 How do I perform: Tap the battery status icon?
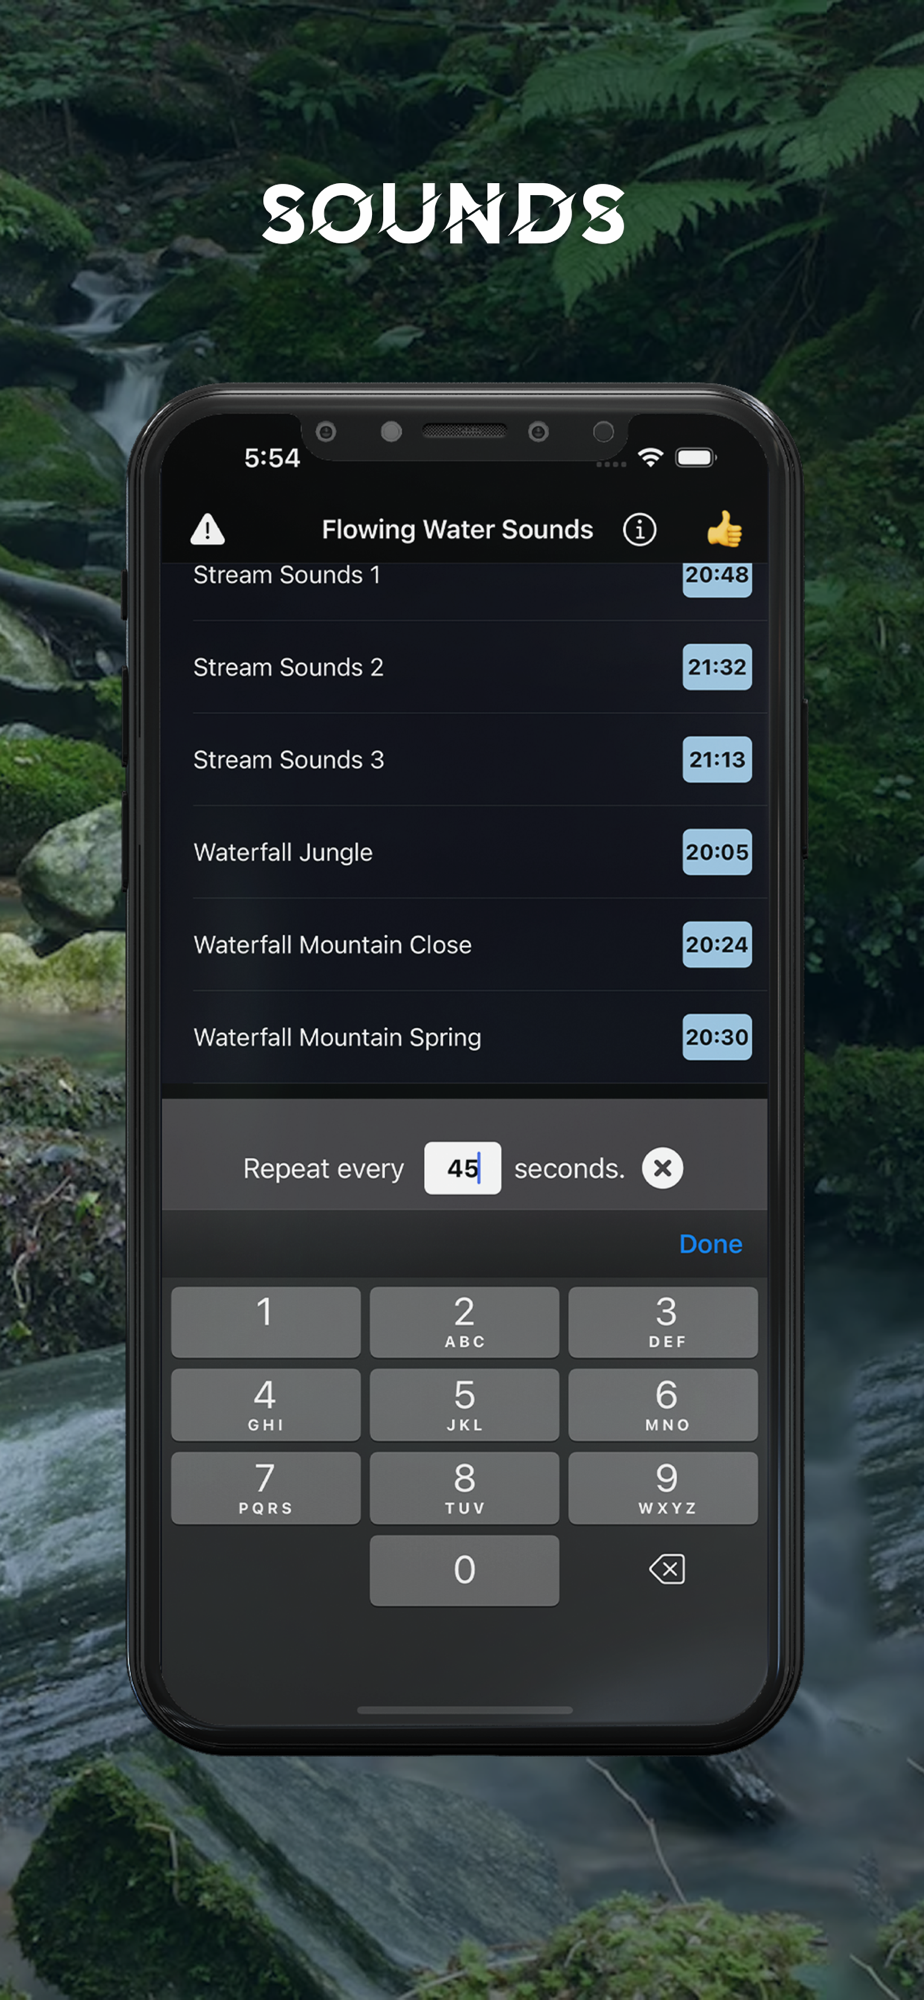pos(696,458)
